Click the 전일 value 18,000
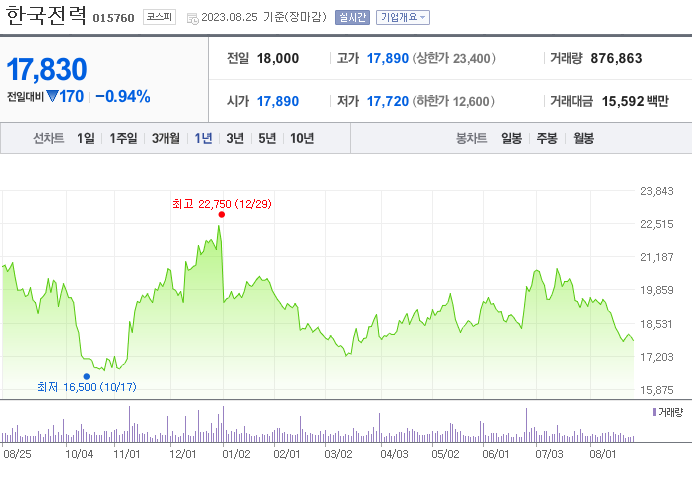This screenshot has height=479, width=692. (278, 58)
